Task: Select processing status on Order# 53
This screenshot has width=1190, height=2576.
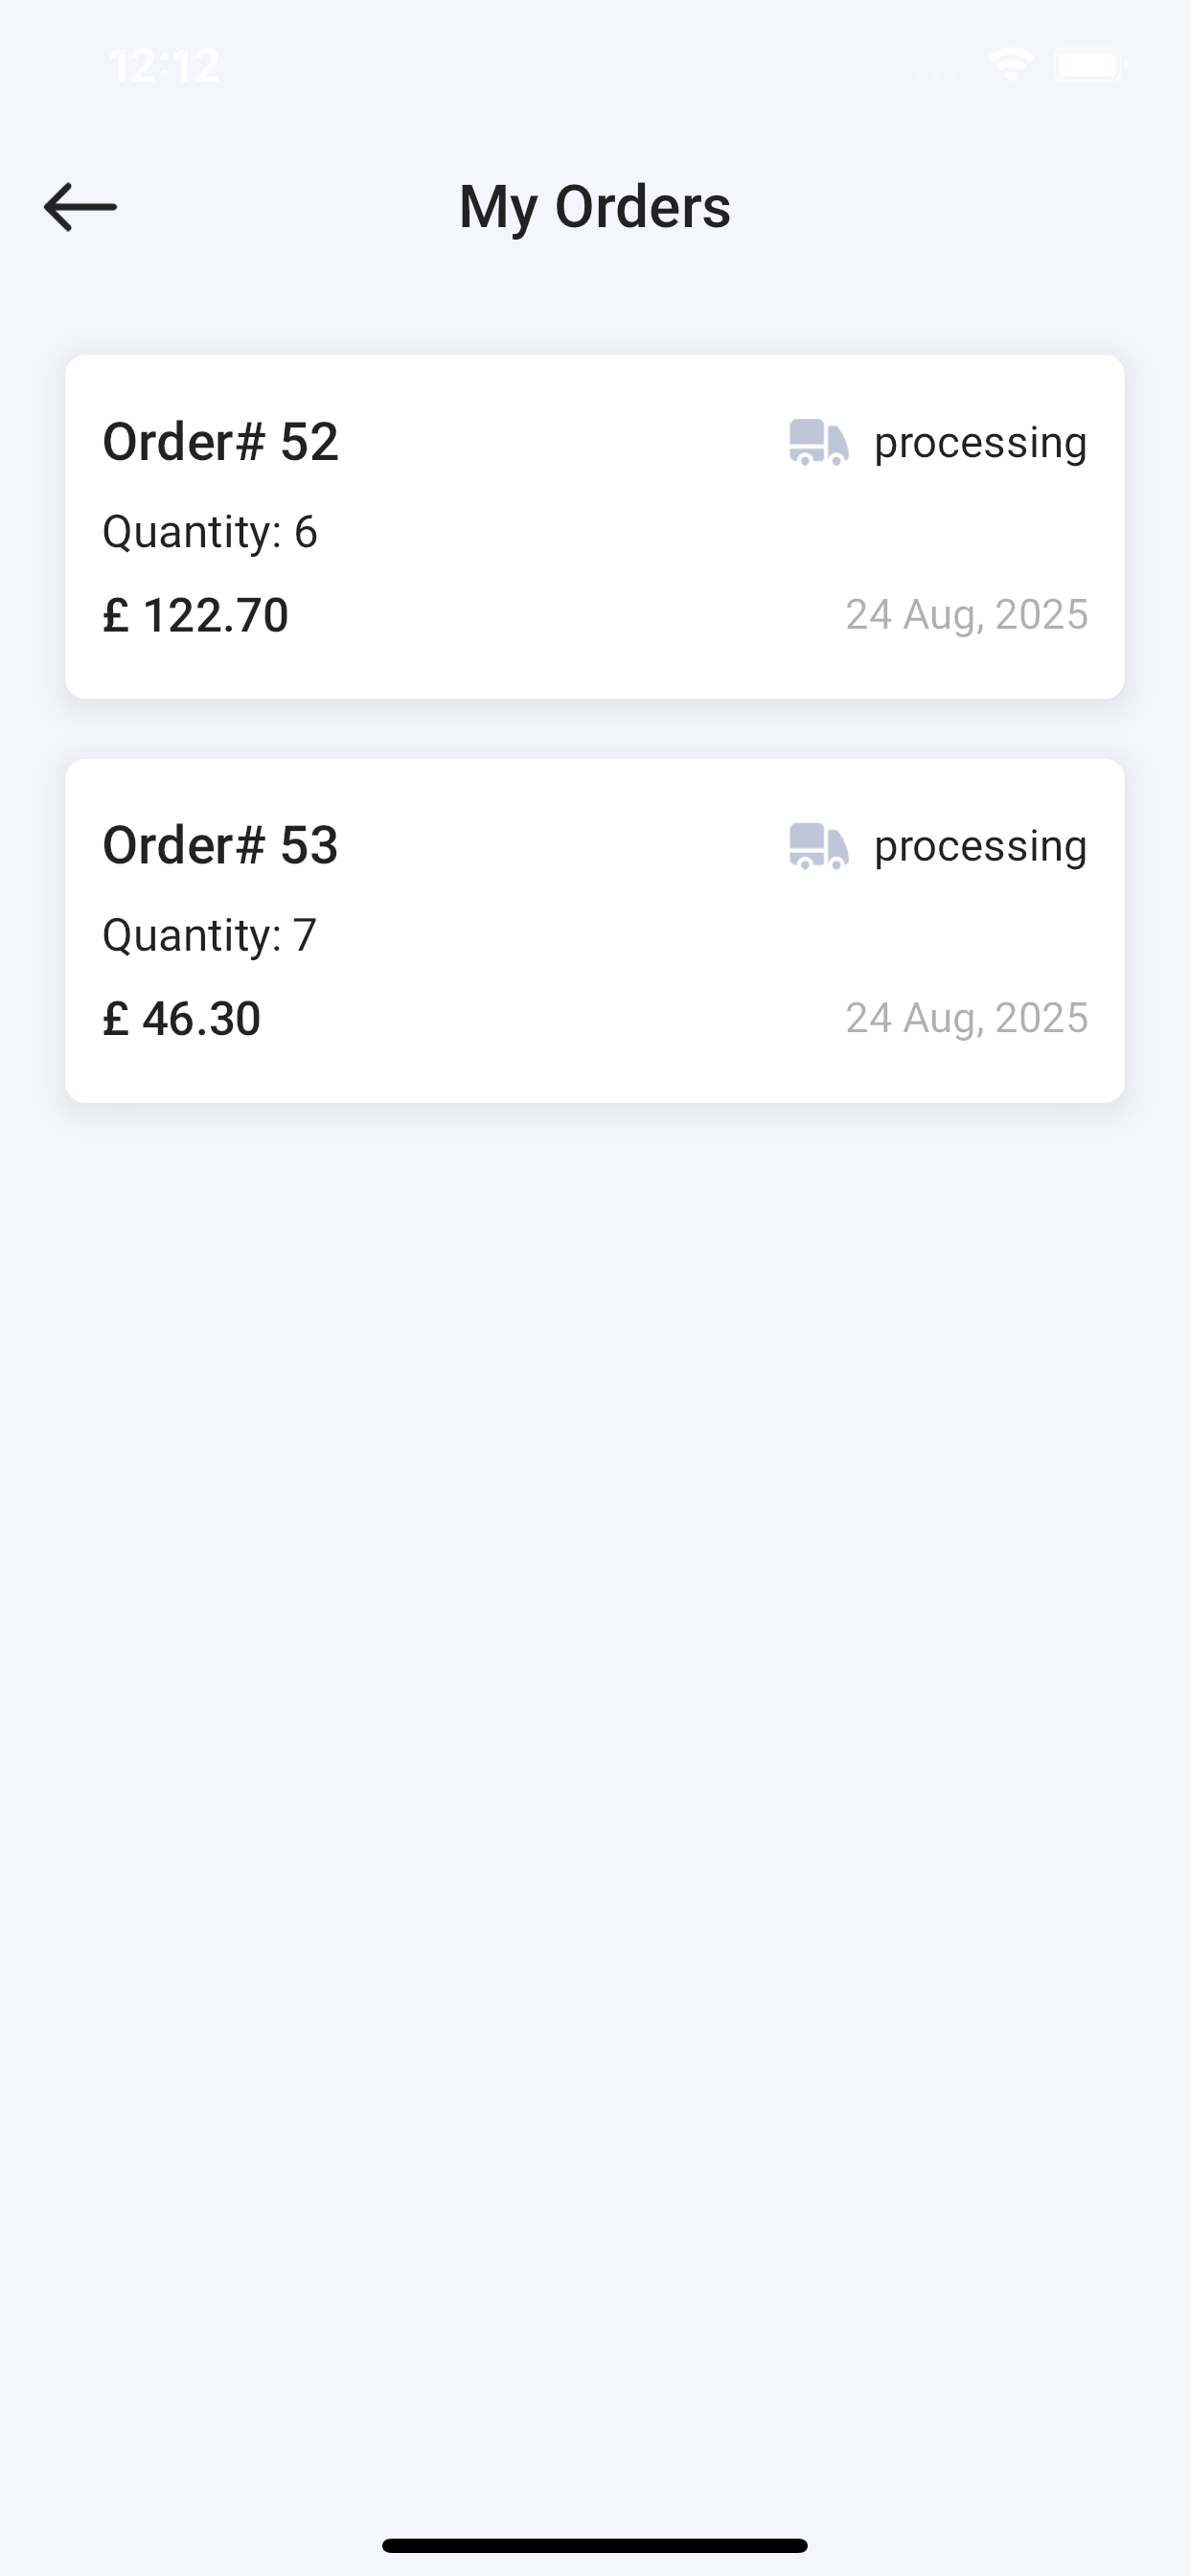Action: (x=980, y=848)
